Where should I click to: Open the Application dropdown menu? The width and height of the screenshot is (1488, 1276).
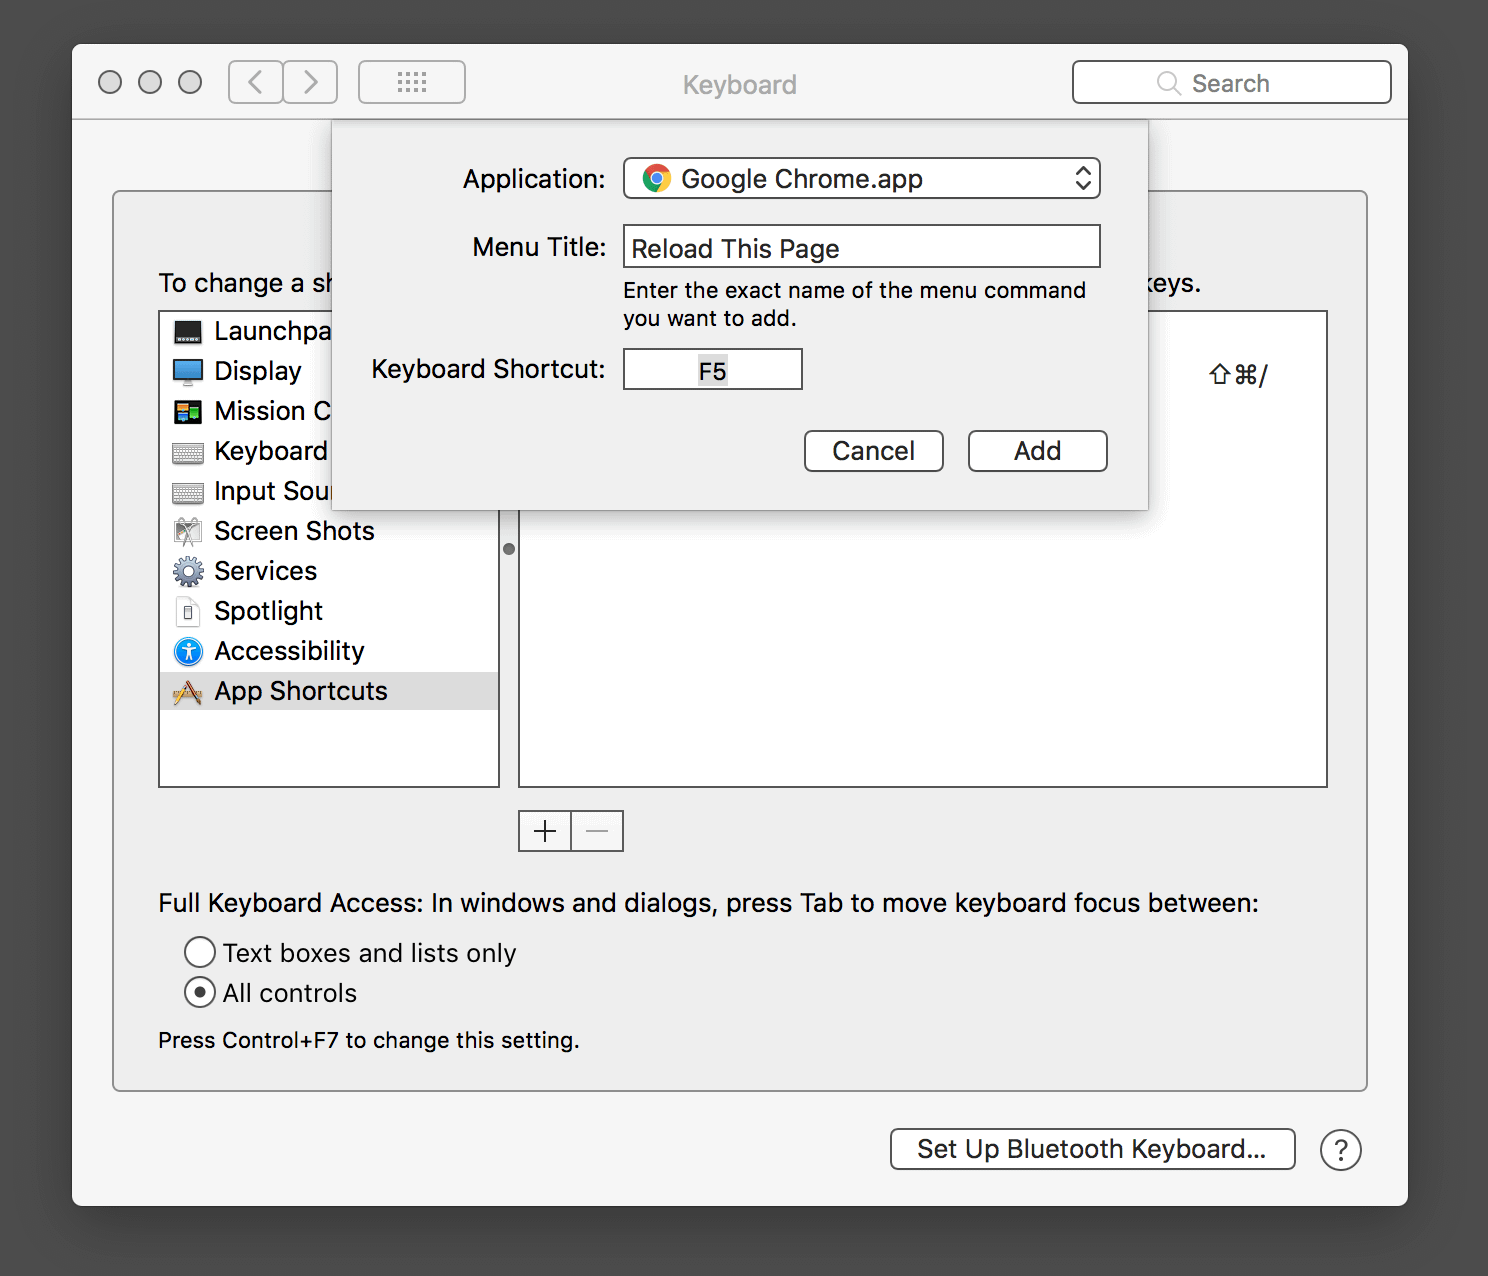coord(862,179)
